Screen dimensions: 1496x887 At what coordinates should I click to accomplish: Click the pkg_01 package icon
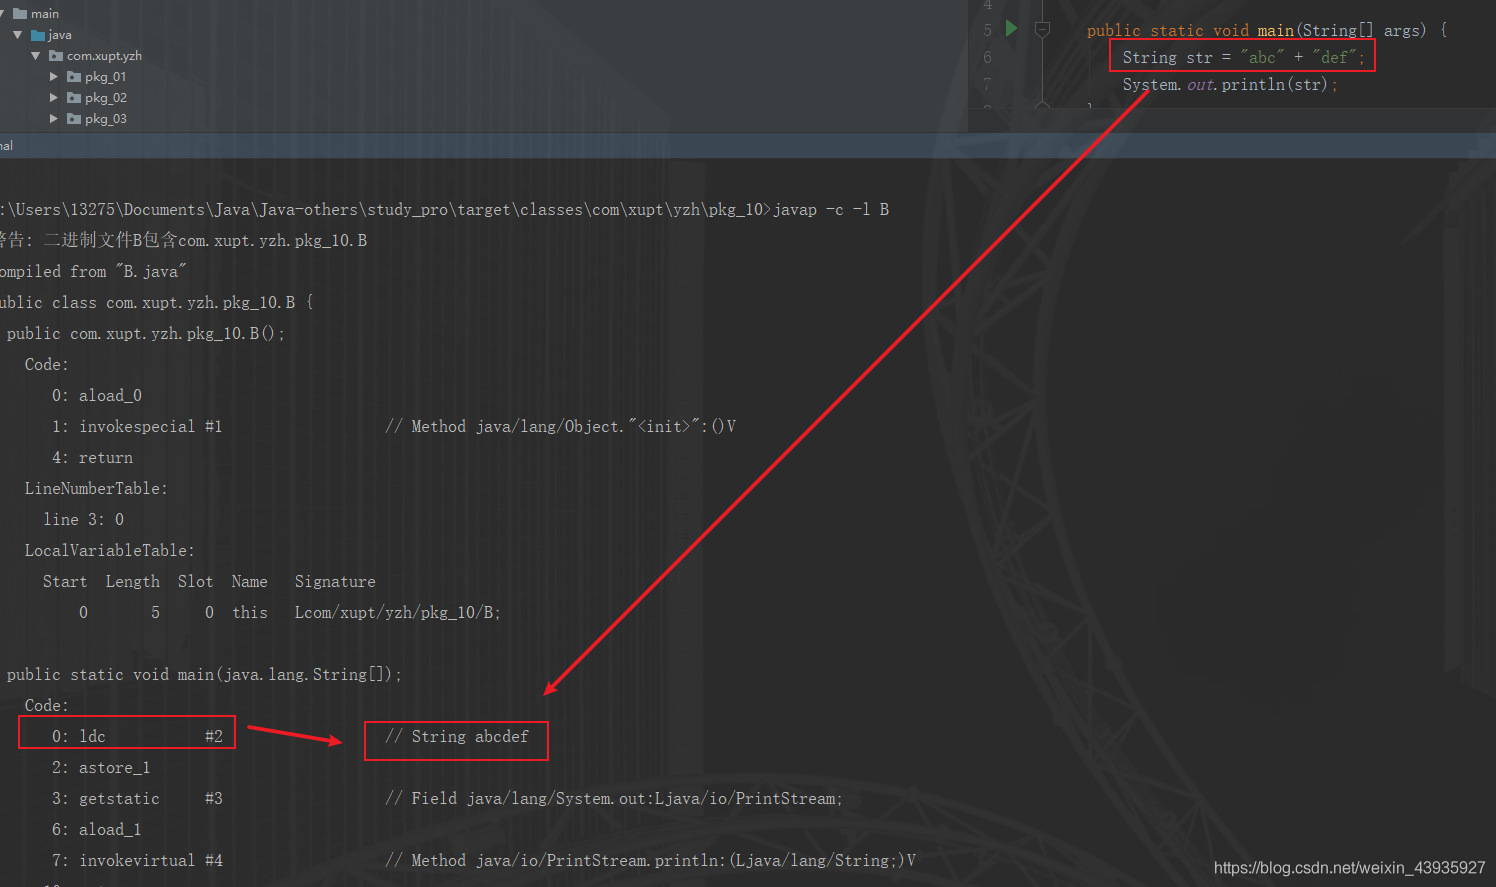[x=74, y=77]
